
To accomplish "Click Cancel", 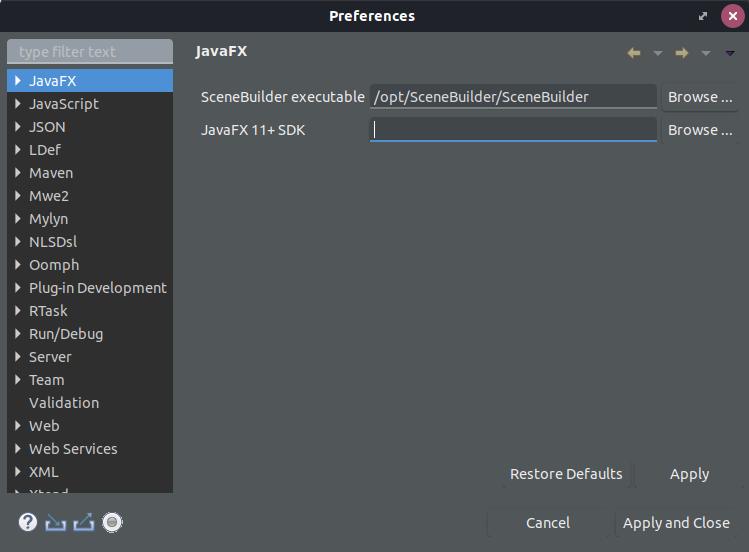I will [548, 523].
